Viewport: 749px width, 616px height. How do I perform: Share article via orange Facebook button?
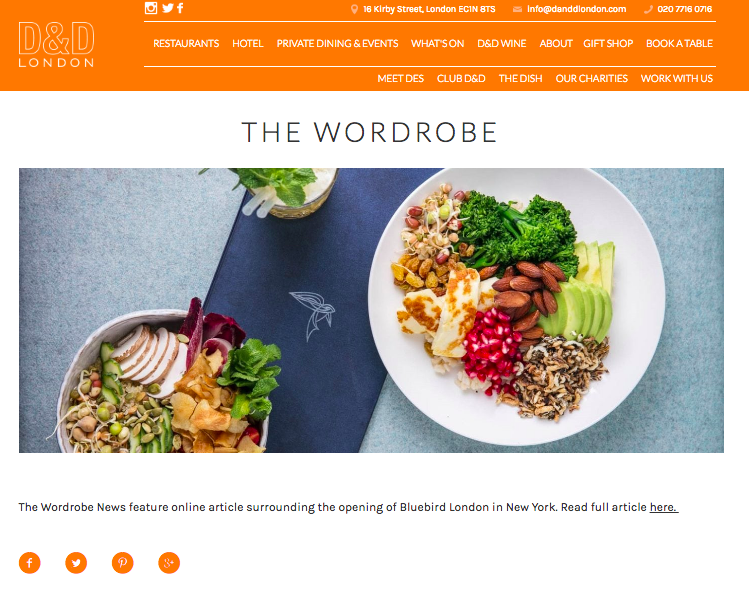pos(30,563)
